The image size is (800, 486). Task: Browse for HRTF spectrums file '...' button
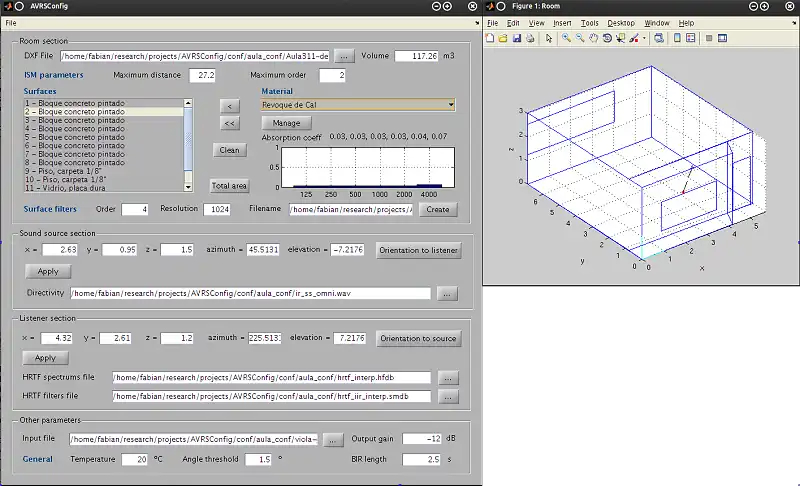(x=447, y=378)
